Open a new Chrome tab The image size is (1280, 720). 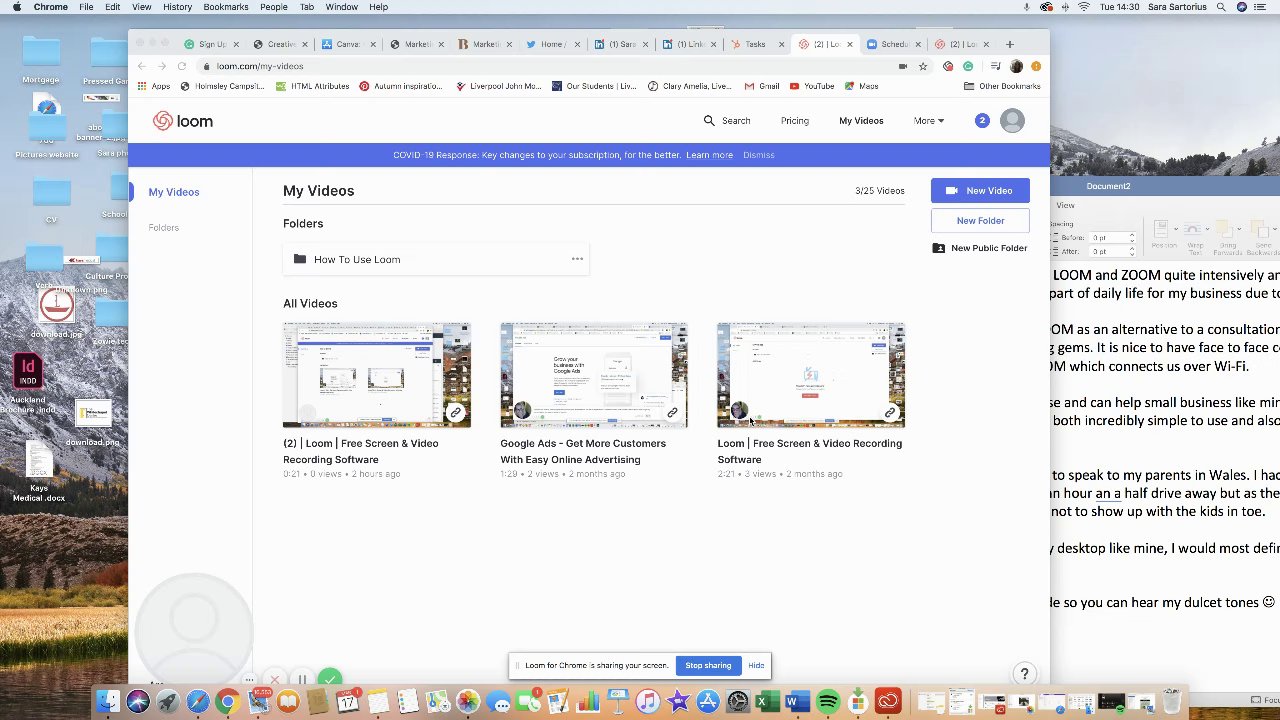tap(1009, 44)
